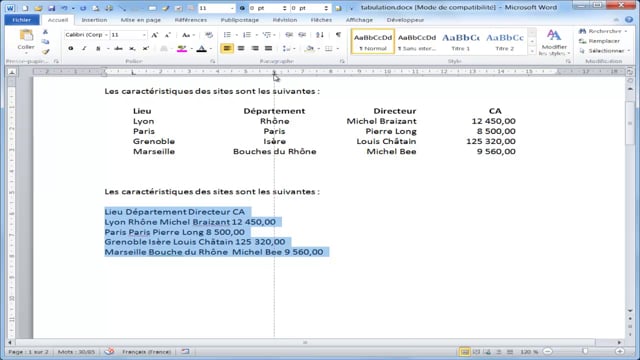Toggle Italic formatting

(84, 49)
